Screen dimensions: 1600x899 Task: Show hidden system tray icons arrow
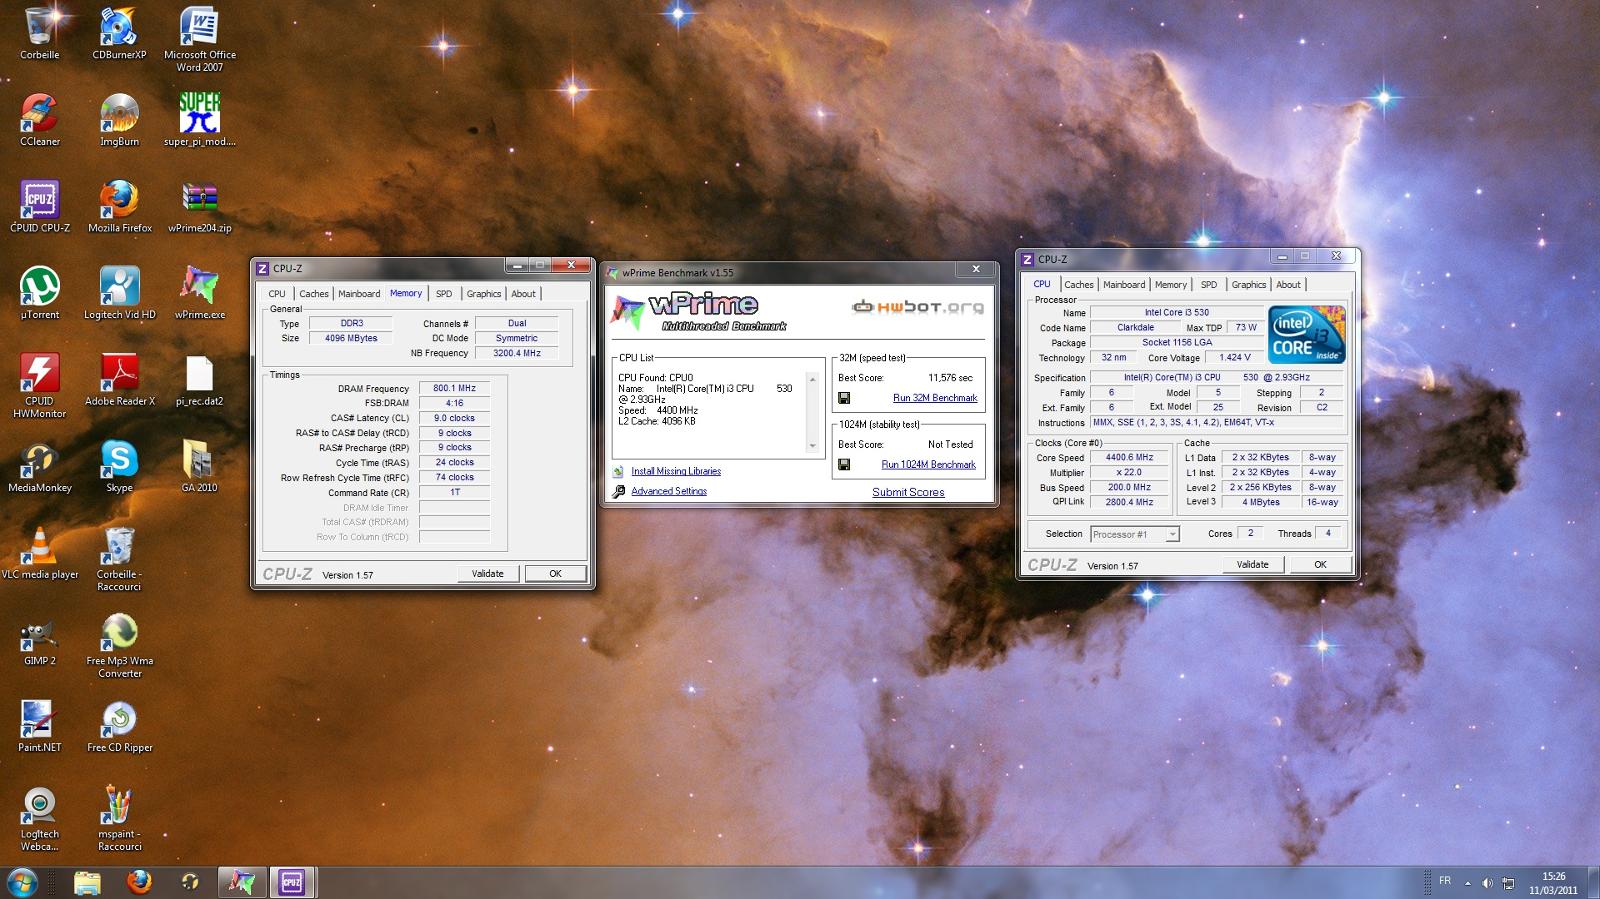(x=1468, y=884)
